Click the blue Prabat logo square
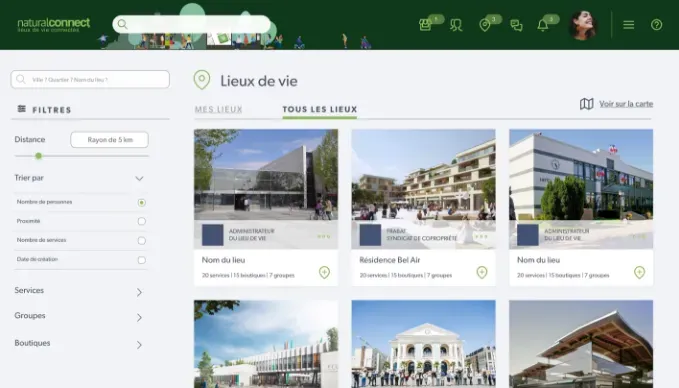 click(370, 235)
